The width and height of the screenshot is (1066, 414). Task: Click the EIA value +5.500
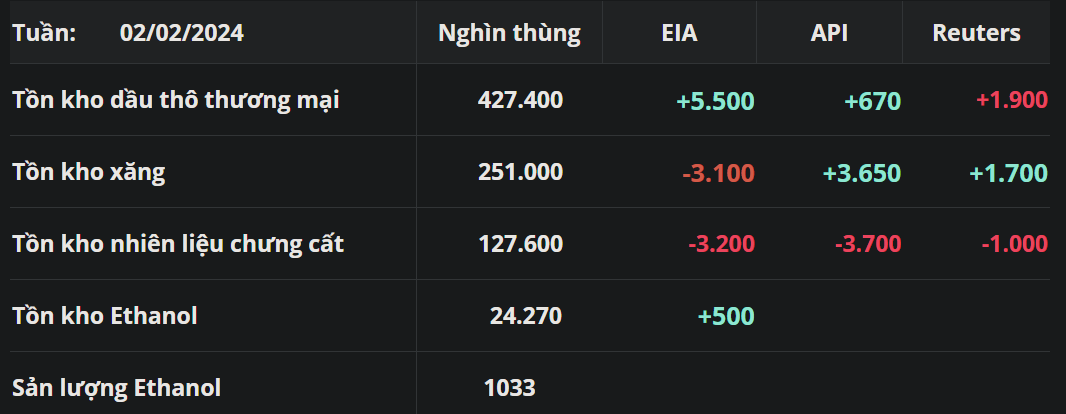pyautogui.click(x=715, y=101)
